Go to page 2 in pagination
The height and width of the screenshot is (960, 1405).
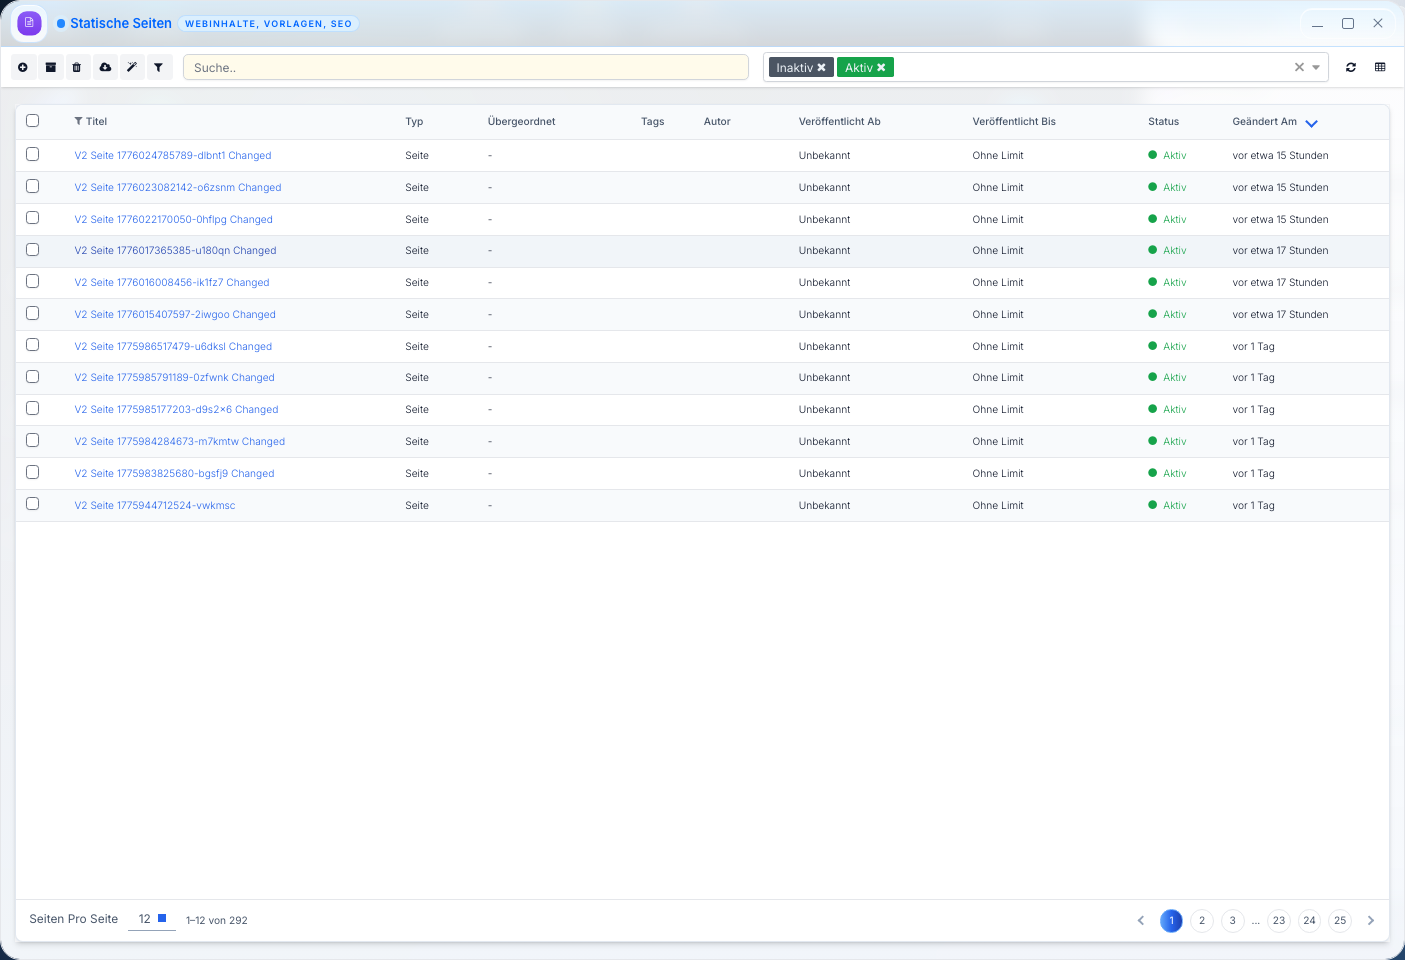coord(1202,921)
